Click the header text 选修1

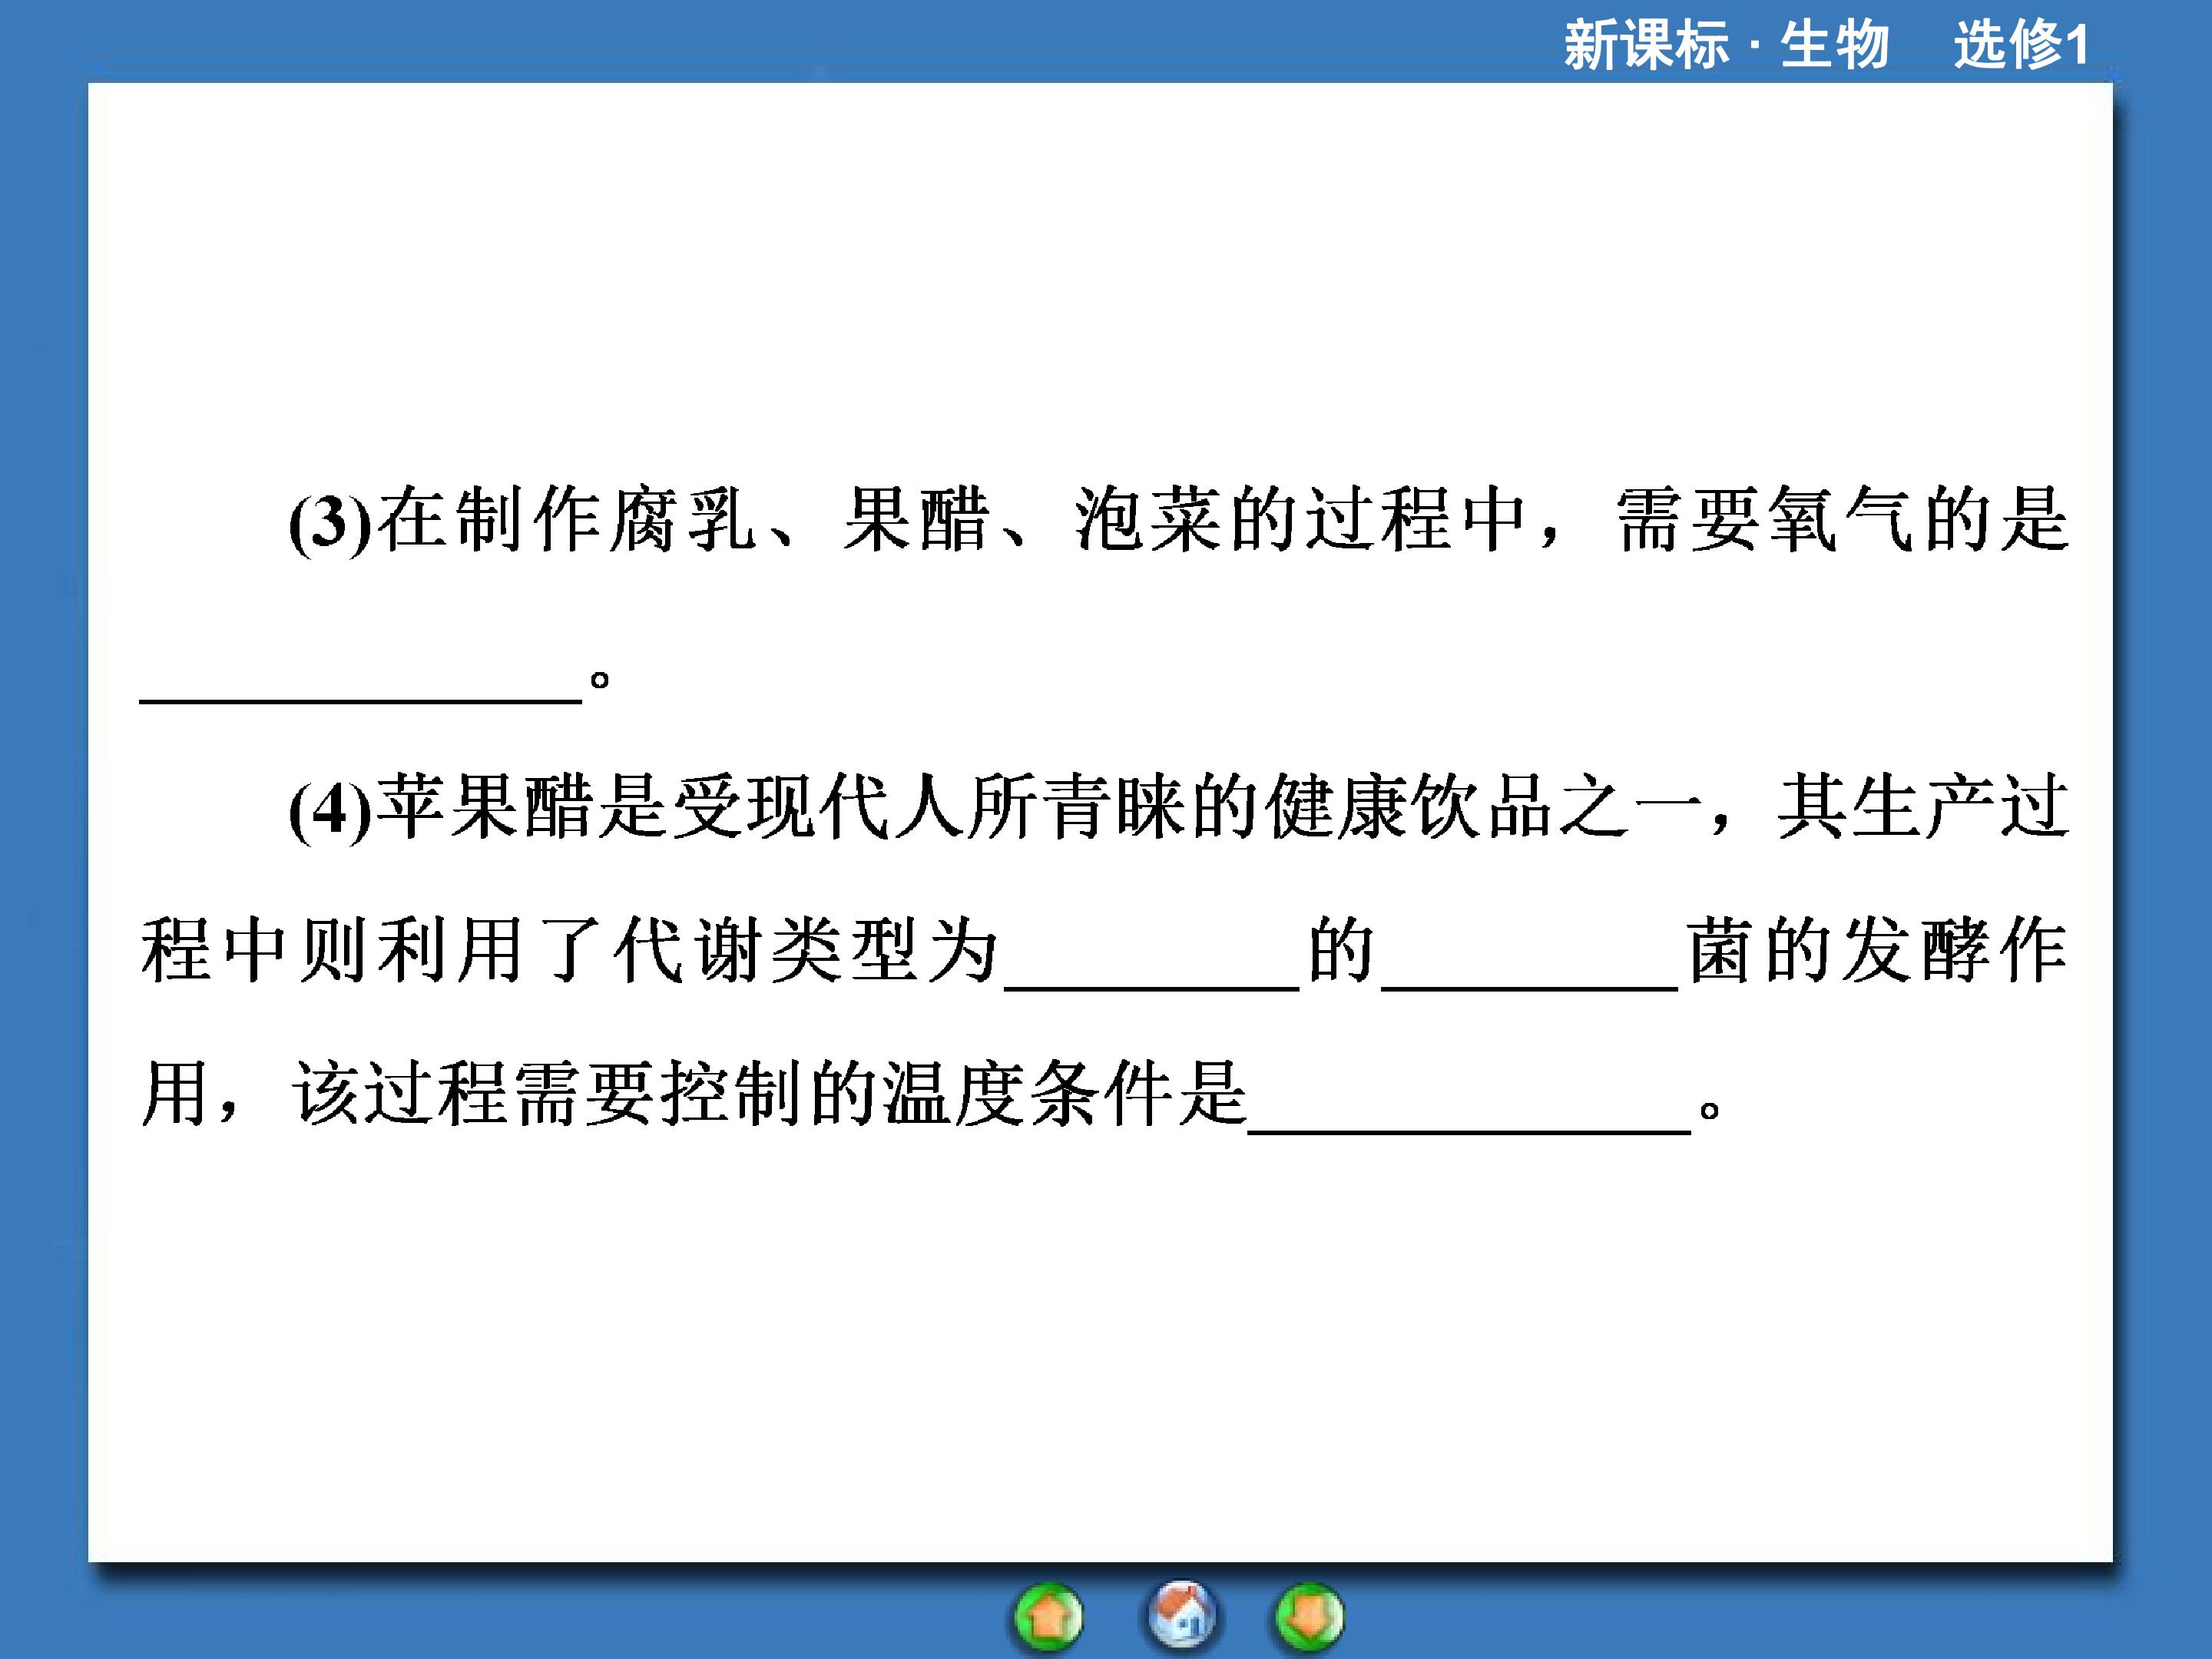[2021, 46]
